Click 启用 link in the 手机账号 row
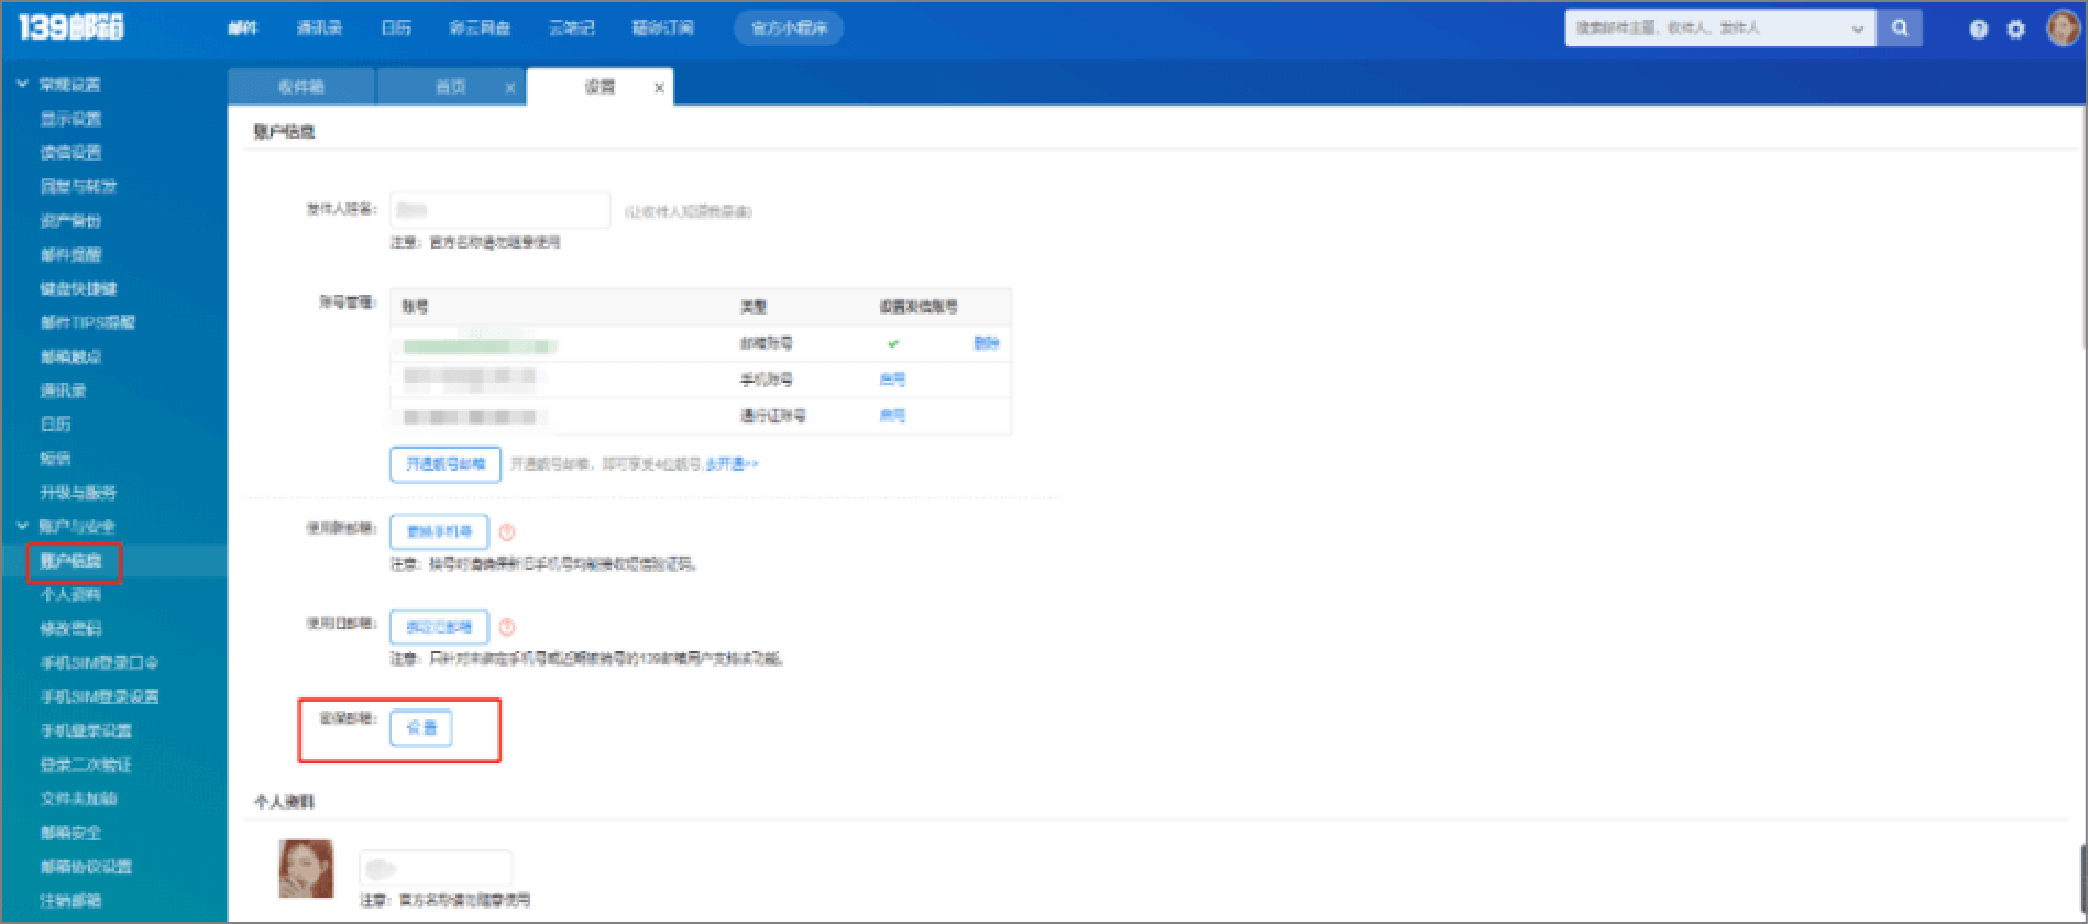 point(892,379)
